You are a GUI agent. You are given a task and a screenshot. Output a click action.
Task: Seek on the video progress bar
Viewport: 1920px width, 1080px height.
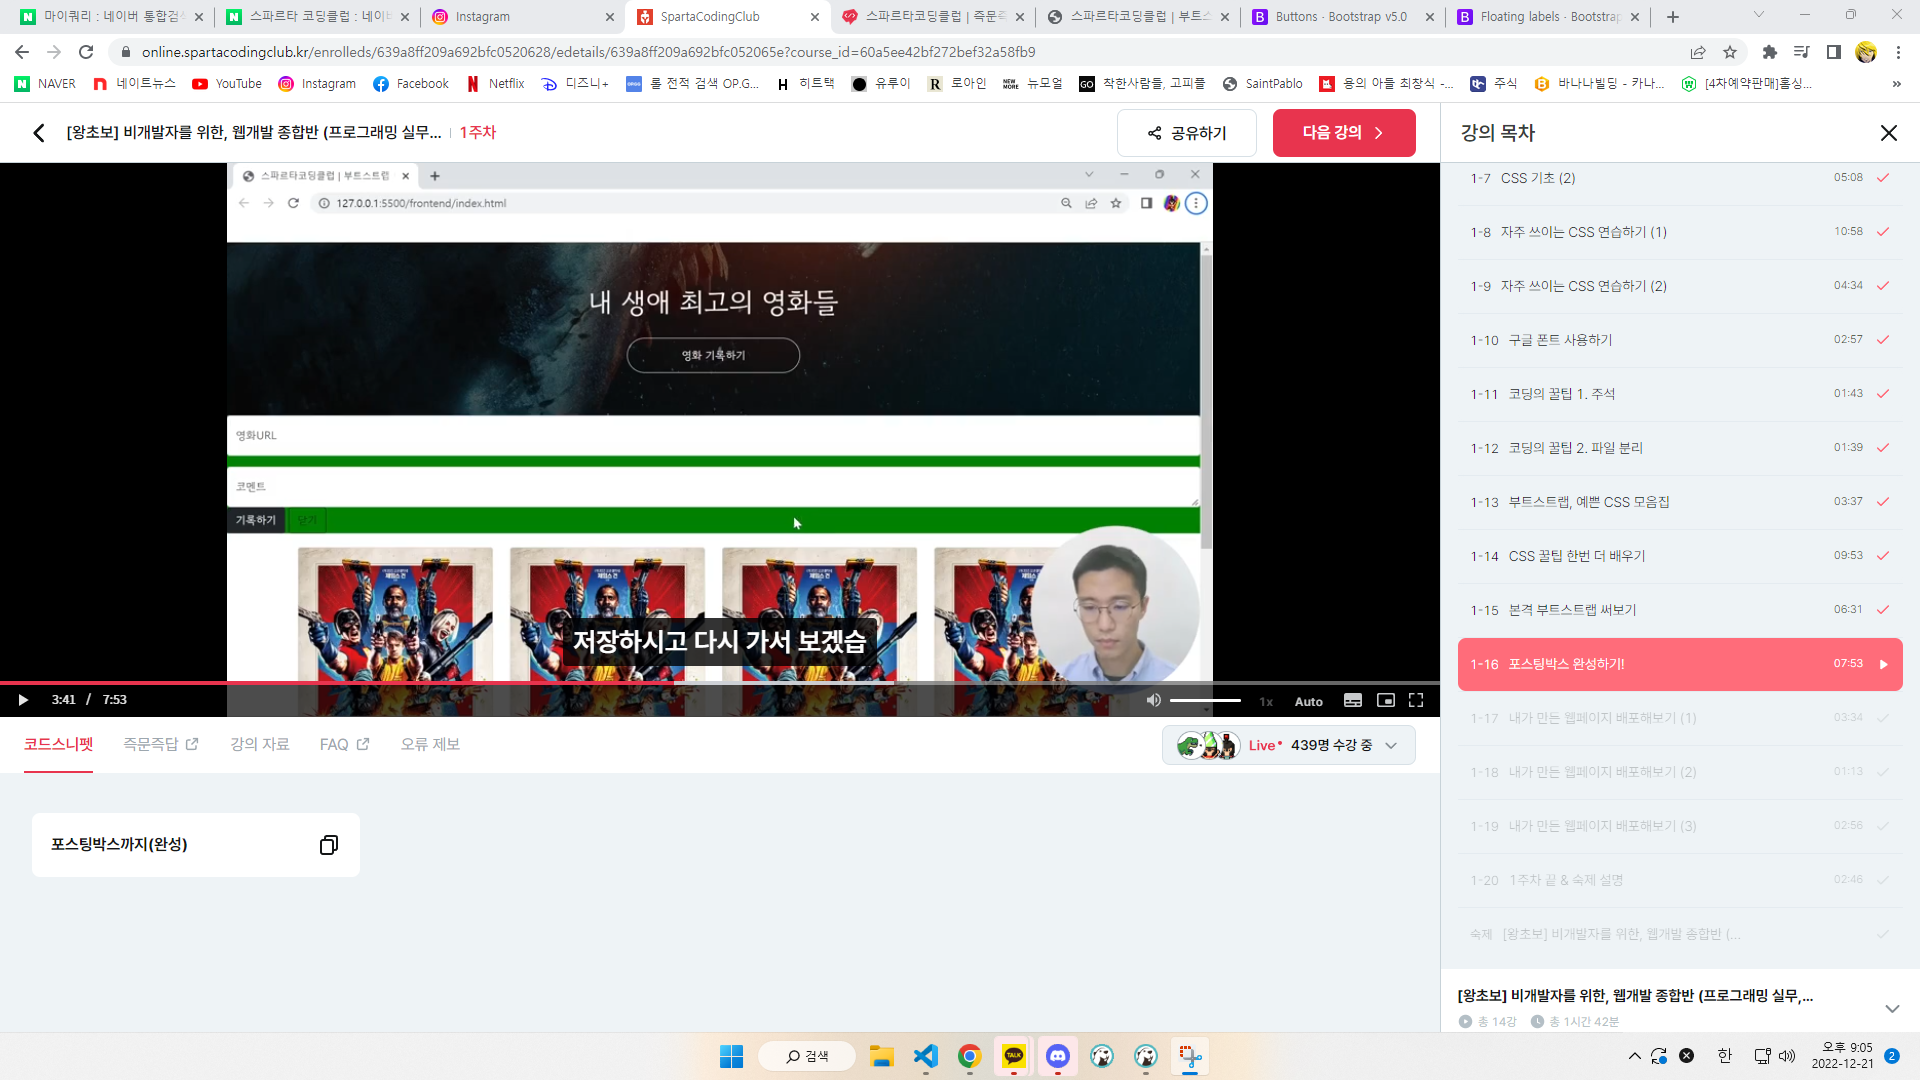(720, 683)
